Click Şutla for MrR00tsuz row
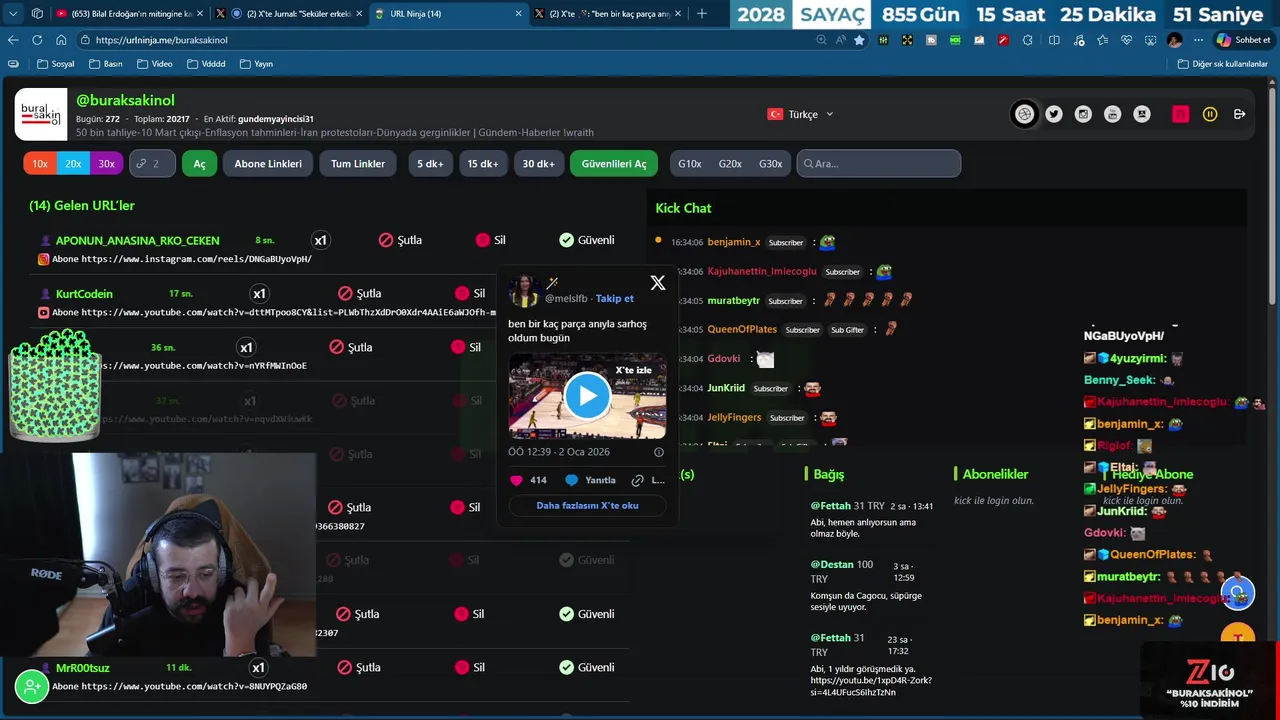Viewport: 1280px width, 720px height. 358,667
